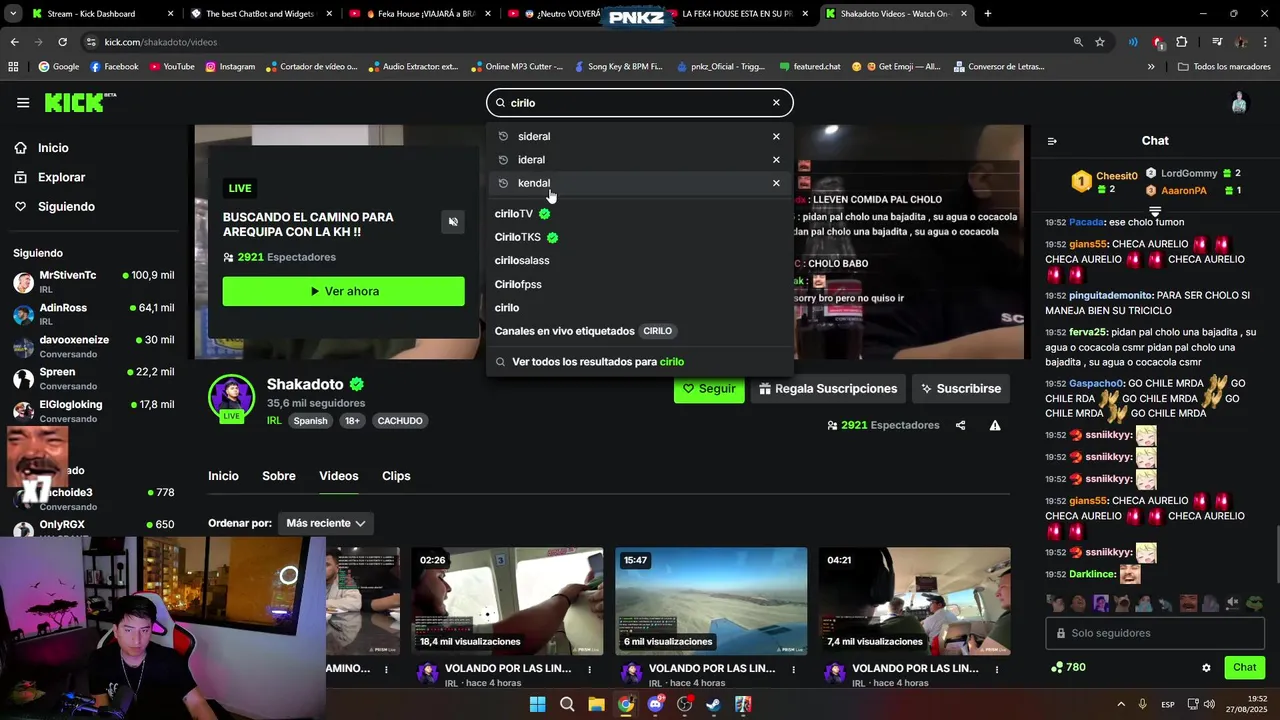The height and width of the screenshot is (720, 1280).
Task: Open the 15:47 video thumbnail
Action: coord(711,601)
